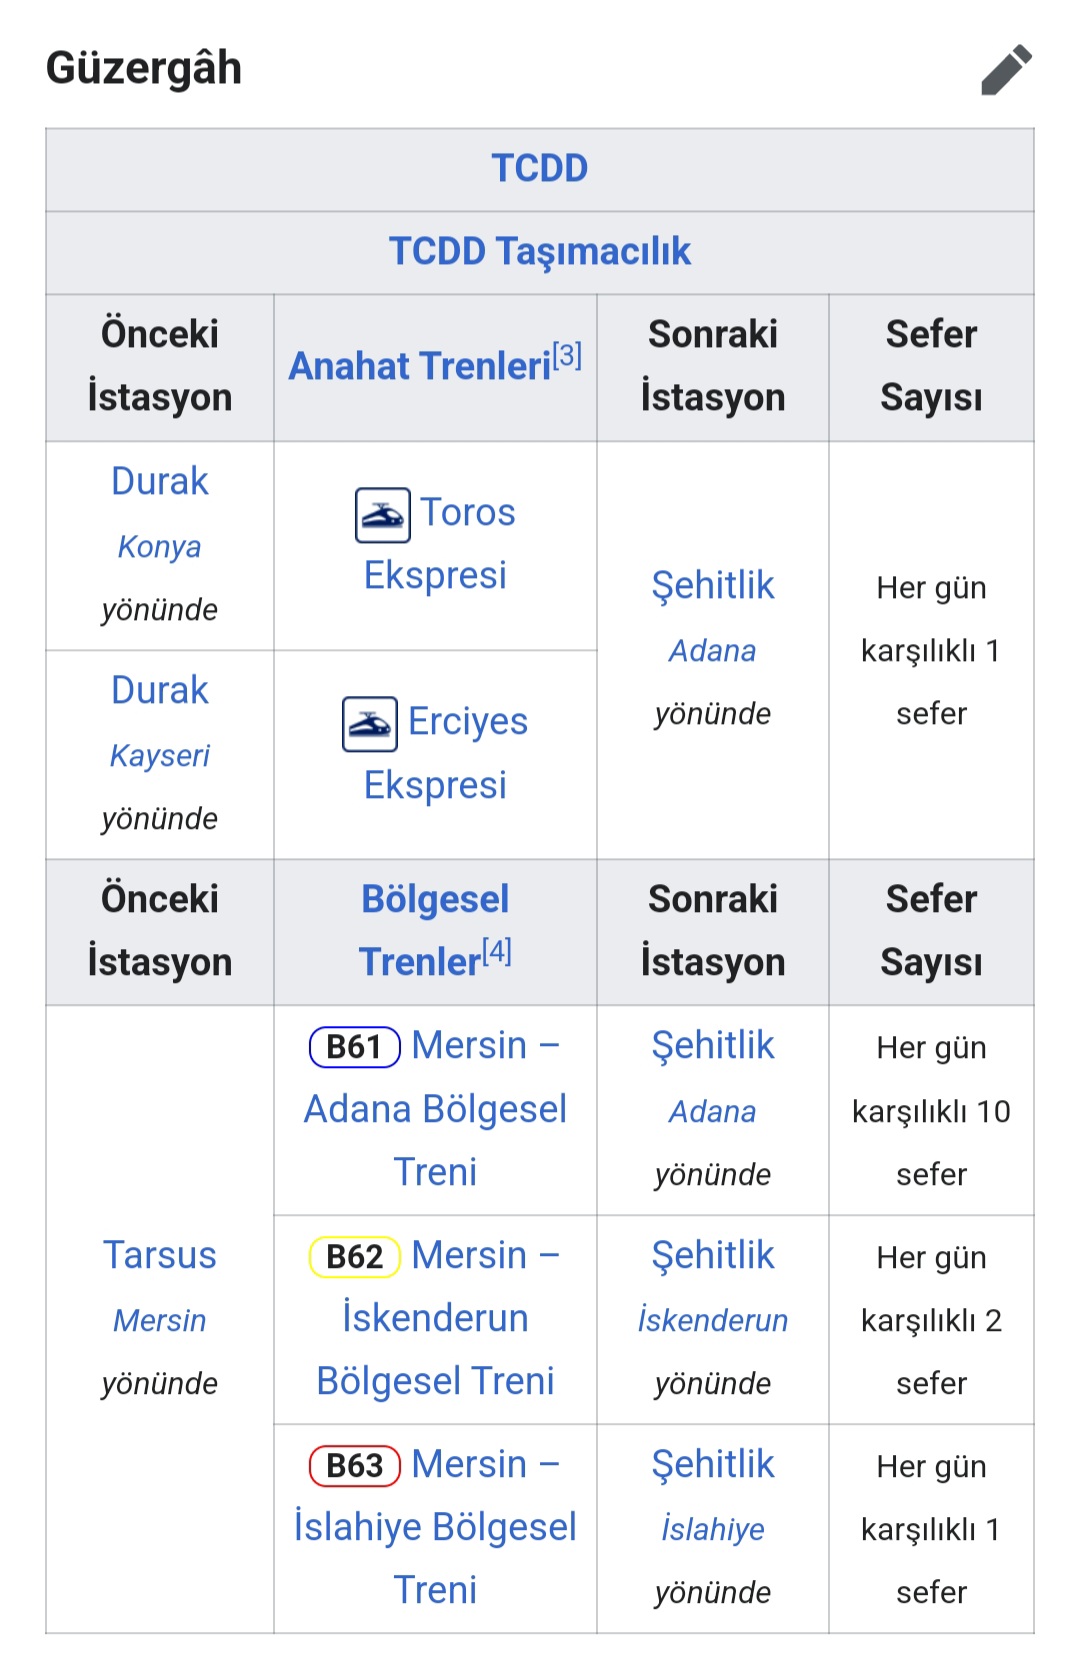The width and height of the screenshot is (1080, 1665).
Task: Click the train icon next to Toros Ekspresi
Action: coord(383,515)
